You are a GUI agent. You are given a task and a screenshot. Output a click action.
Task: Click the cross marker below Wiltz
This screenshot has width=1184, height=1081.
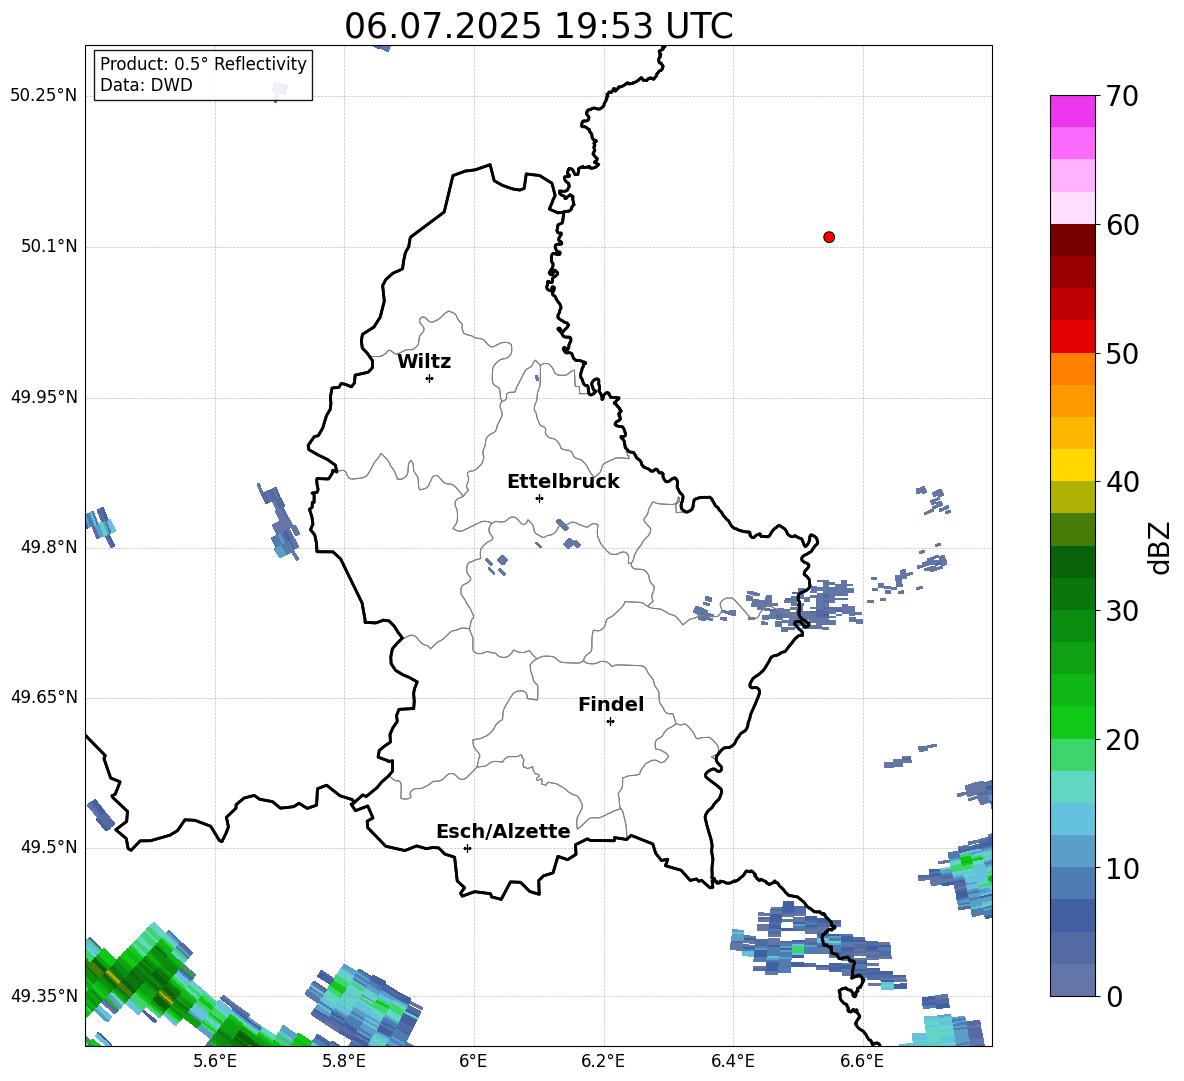tap(430, 378)
